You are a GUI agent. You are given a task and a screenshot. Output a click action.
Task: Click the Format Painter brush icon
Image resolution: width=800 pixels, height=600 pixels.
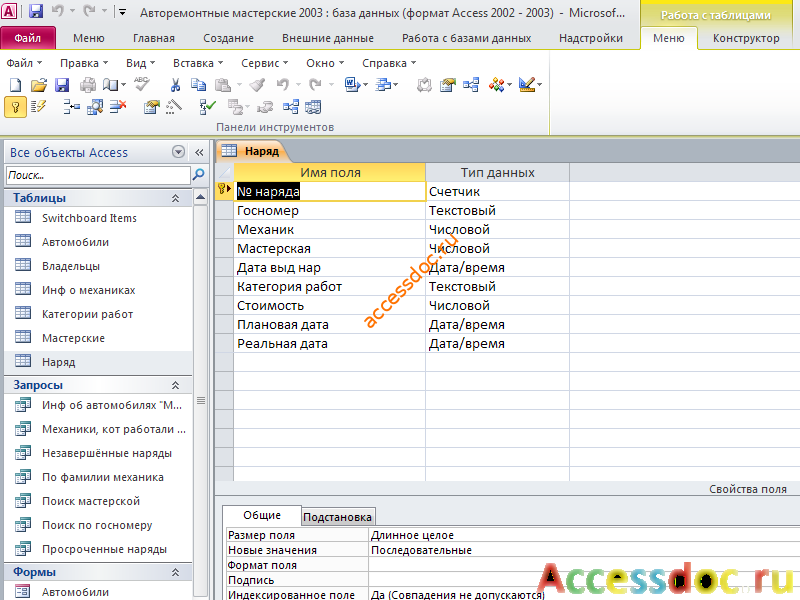coord(257,85)
